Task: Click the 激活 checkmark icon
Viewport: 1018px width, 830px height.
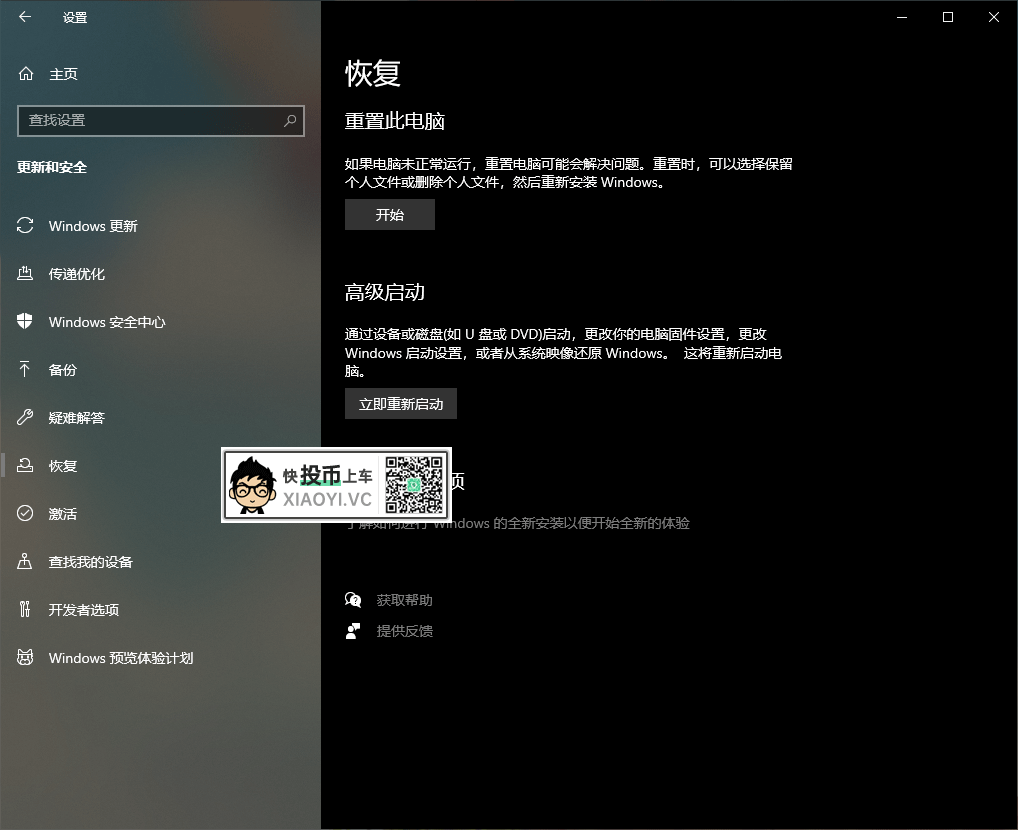Action: pos(25,513)
